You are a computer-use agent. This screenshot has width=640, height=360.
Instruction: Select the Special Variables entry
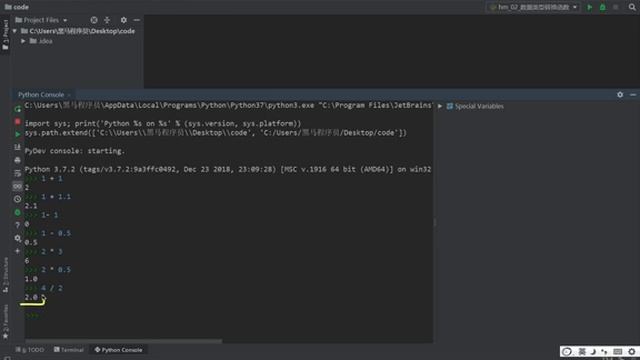pos(475,107)
